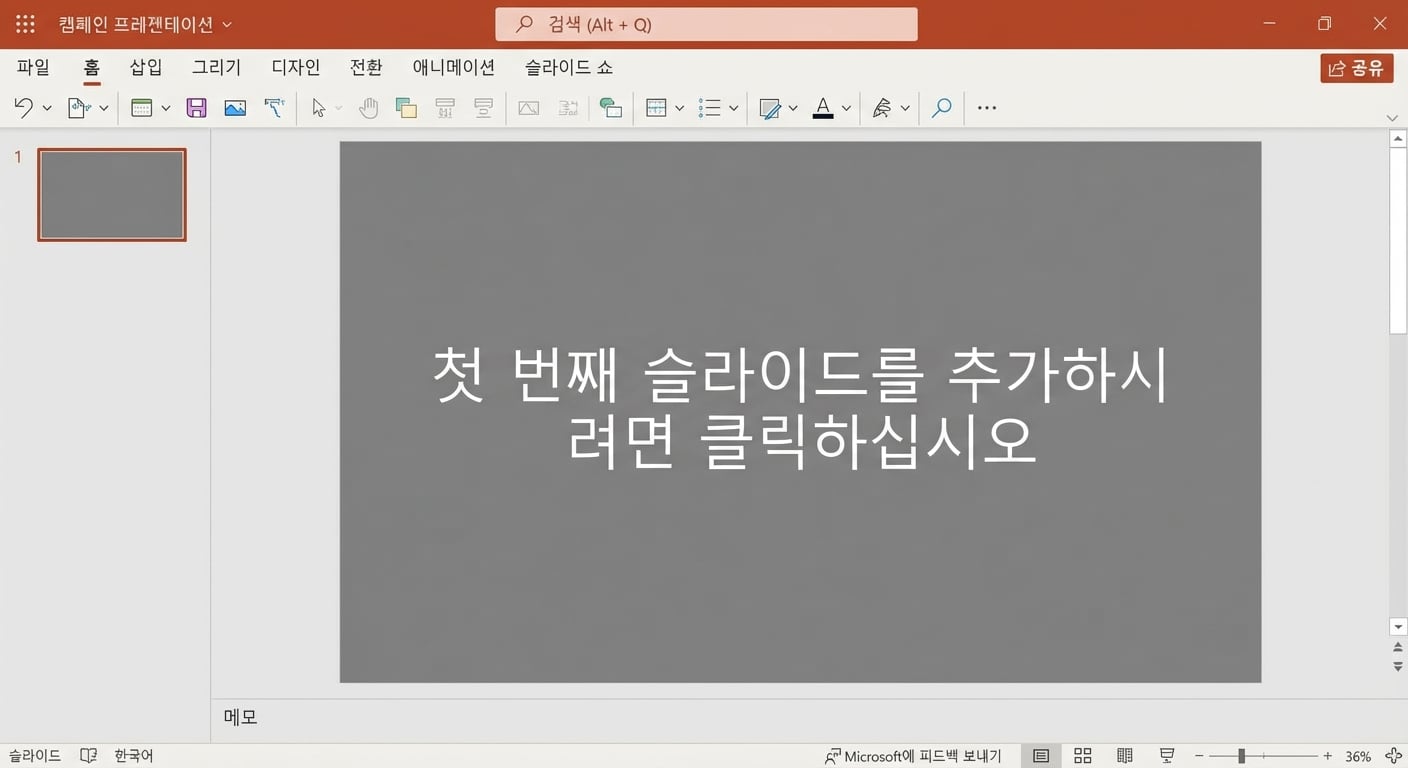Click the greyed replace image icon
The image size is (1408, 768).
(x=568, y=108)
